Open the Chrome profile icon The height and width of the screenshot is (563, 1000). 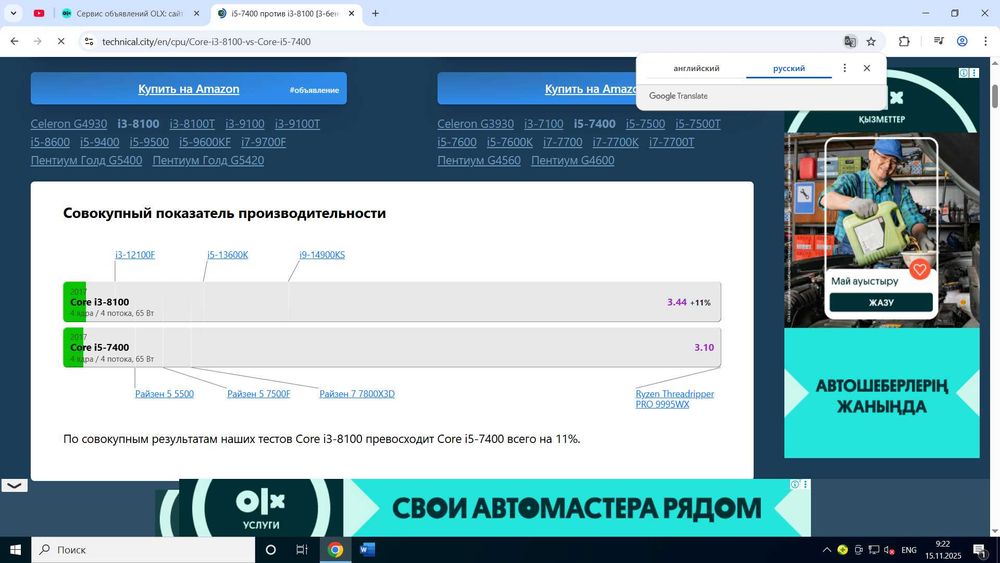[x=962, y=41]
